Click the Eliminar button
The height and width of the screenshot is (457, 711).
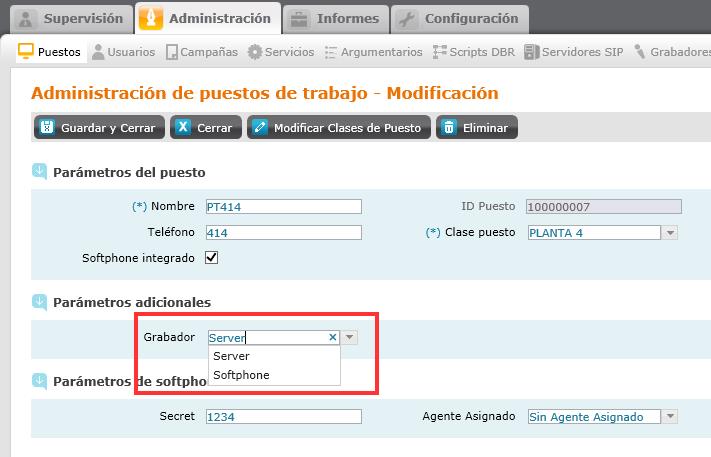pyautogui.click(x=477, y=128)
